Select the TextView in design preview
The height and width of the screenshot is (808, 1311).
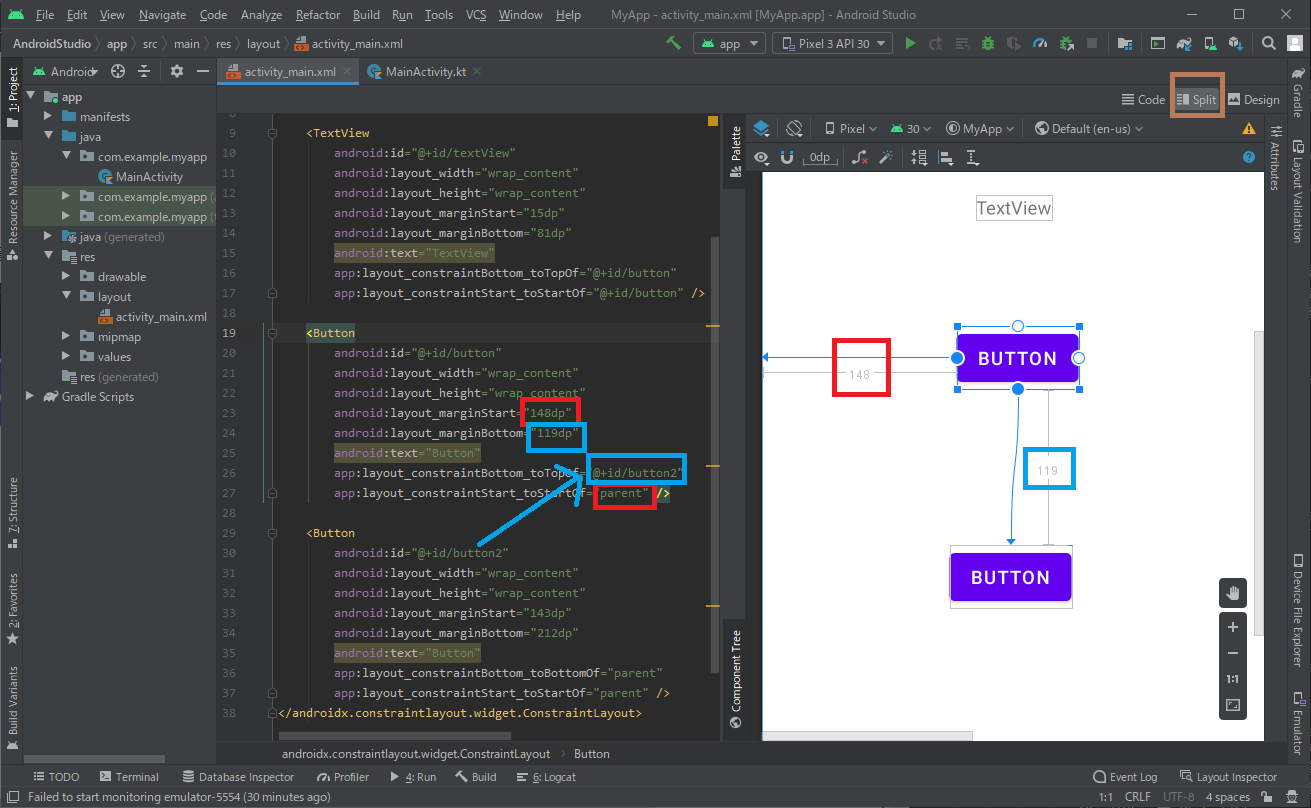click(x=1014, y=208)
